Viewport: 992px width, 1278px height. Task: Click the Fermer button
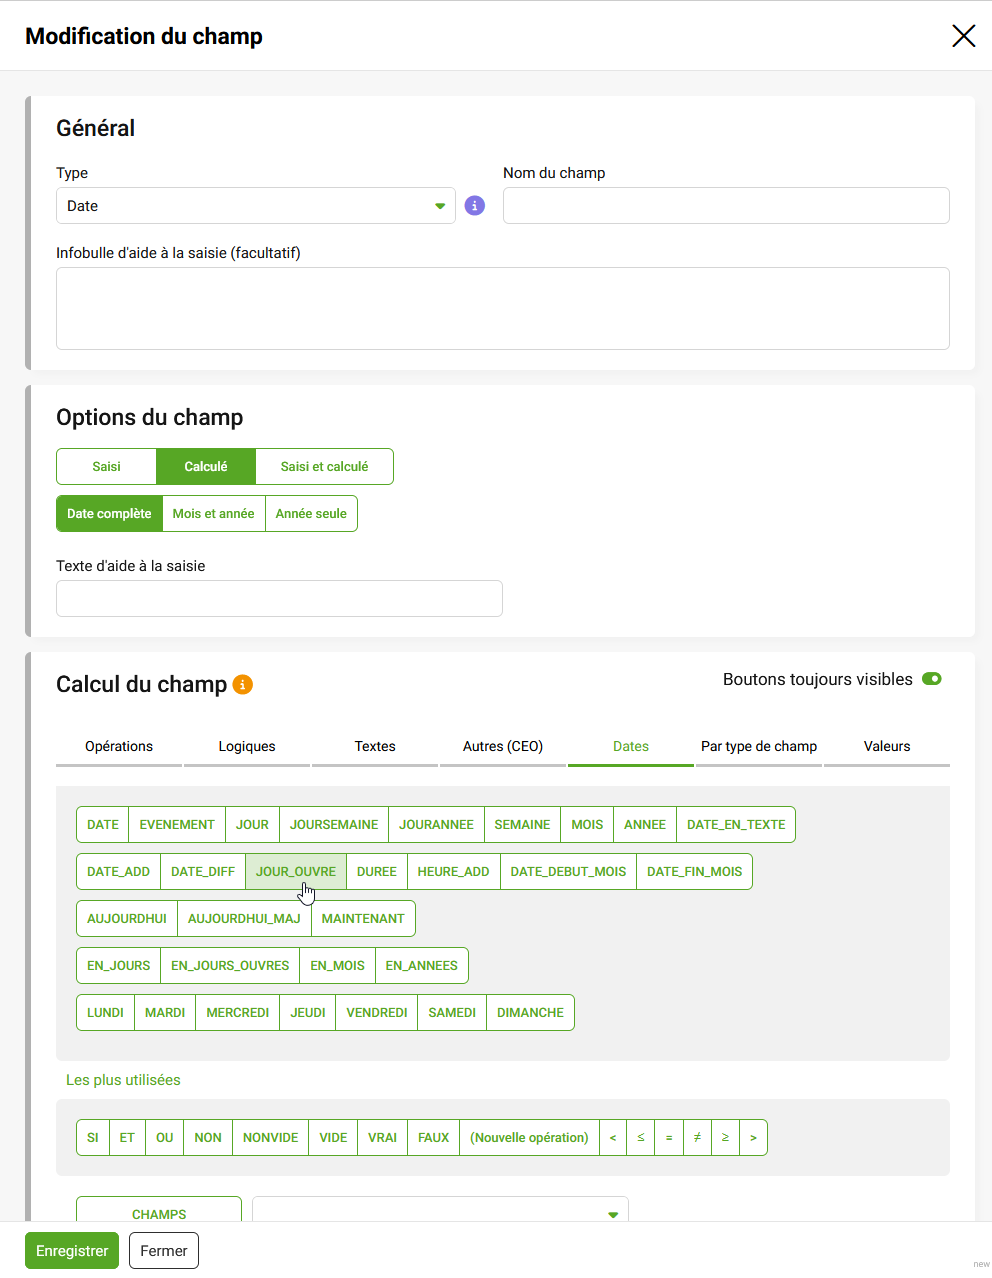coord(164,1251)
